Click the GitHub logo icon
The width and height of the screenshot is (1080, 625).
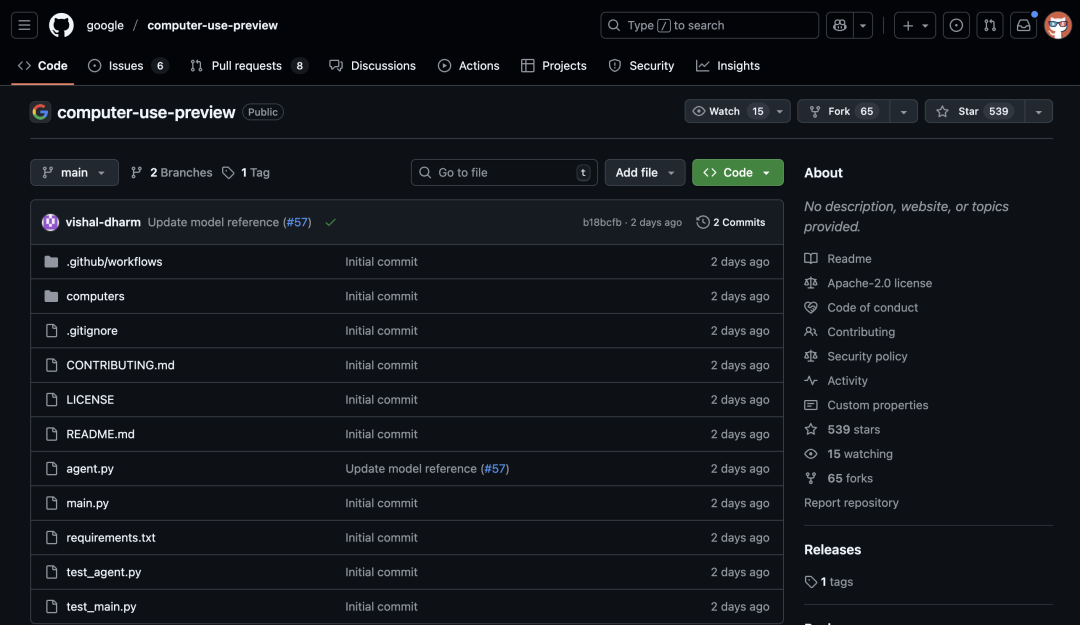click(61, 25)
